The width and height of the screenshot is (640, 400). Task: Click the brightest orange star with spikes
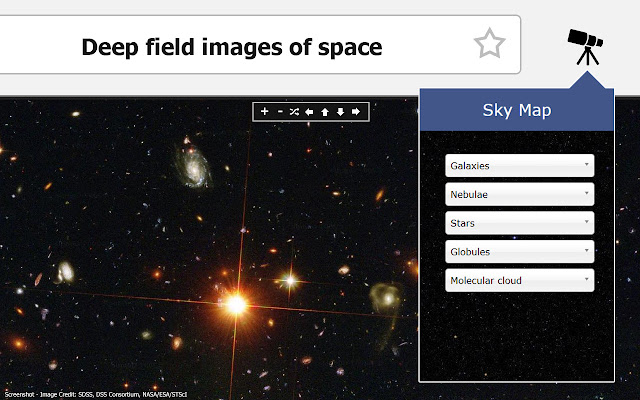[x=236, y=304]
